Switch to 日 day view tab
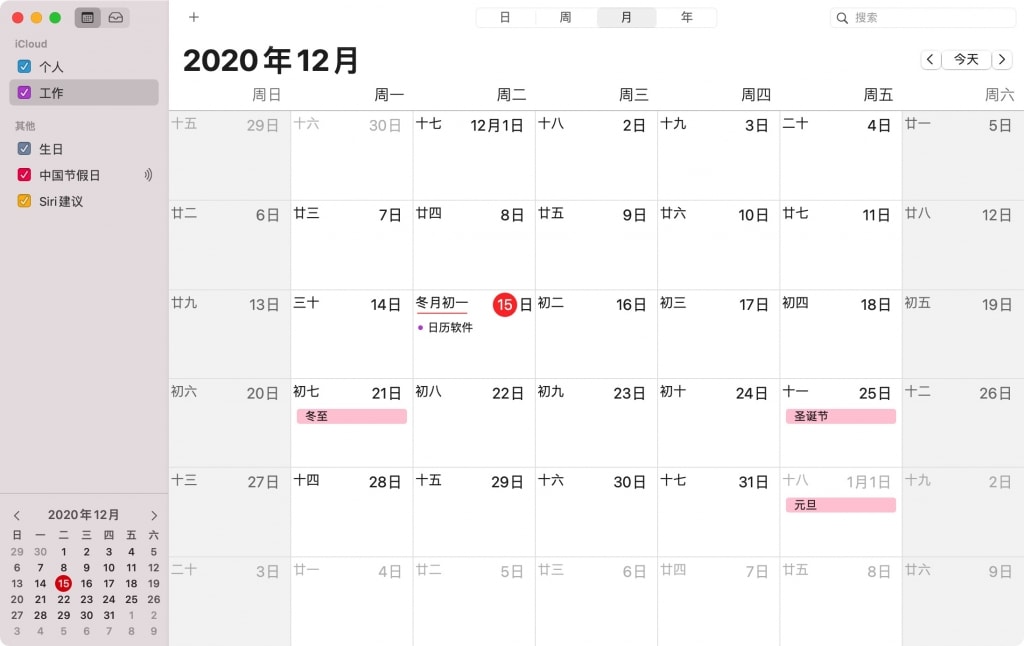The height and width of the screenshot is (646, 1024). point(505,18)
